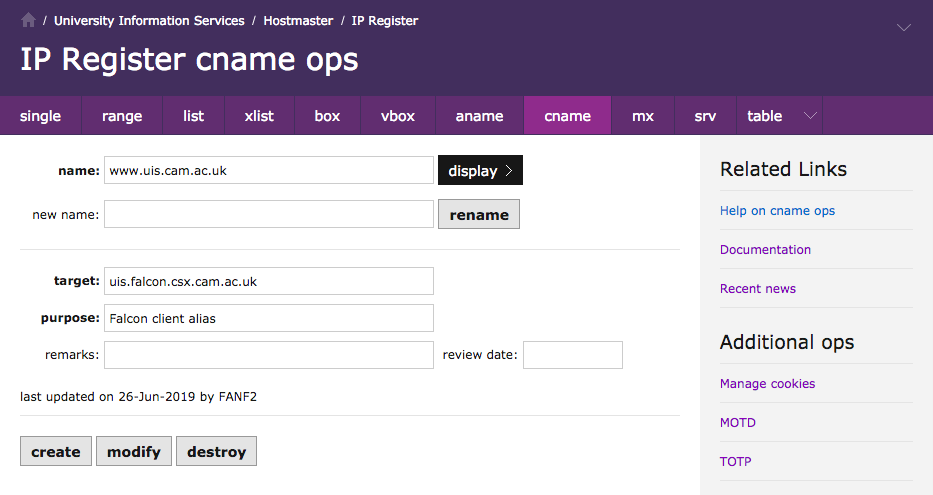The width and height of the screenshot is (933, 495).
Task: Click the rename button
Action: pyautogui.click(x=479, y=215)
